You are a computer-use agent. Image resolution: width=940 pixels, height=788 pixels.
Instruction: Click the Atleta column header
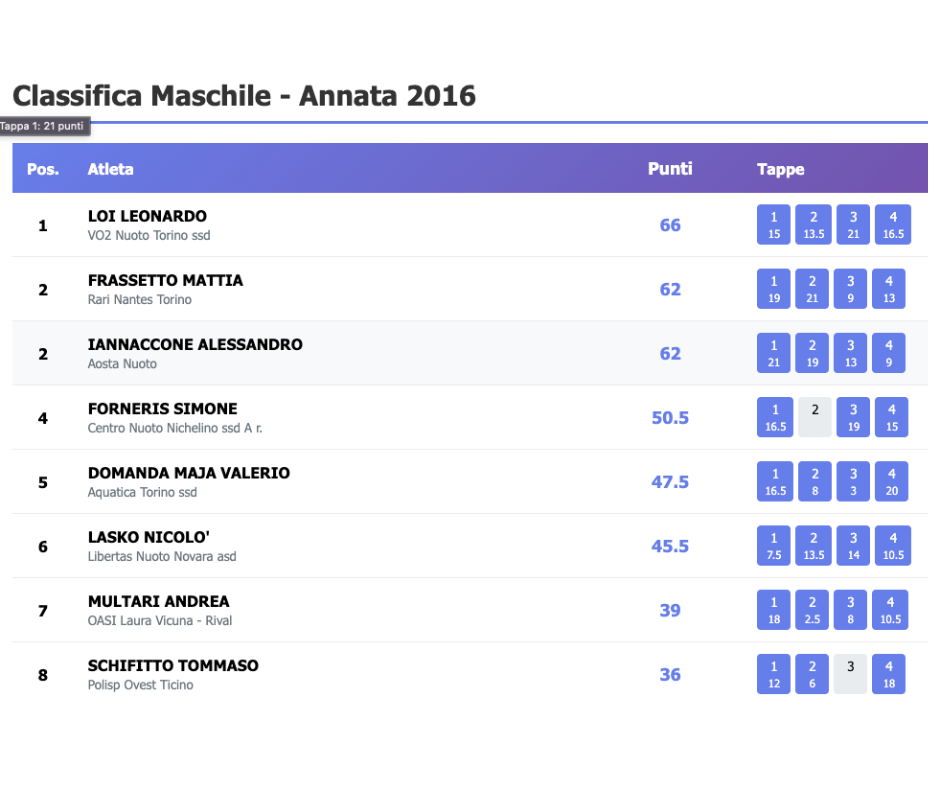click(110, 169)
